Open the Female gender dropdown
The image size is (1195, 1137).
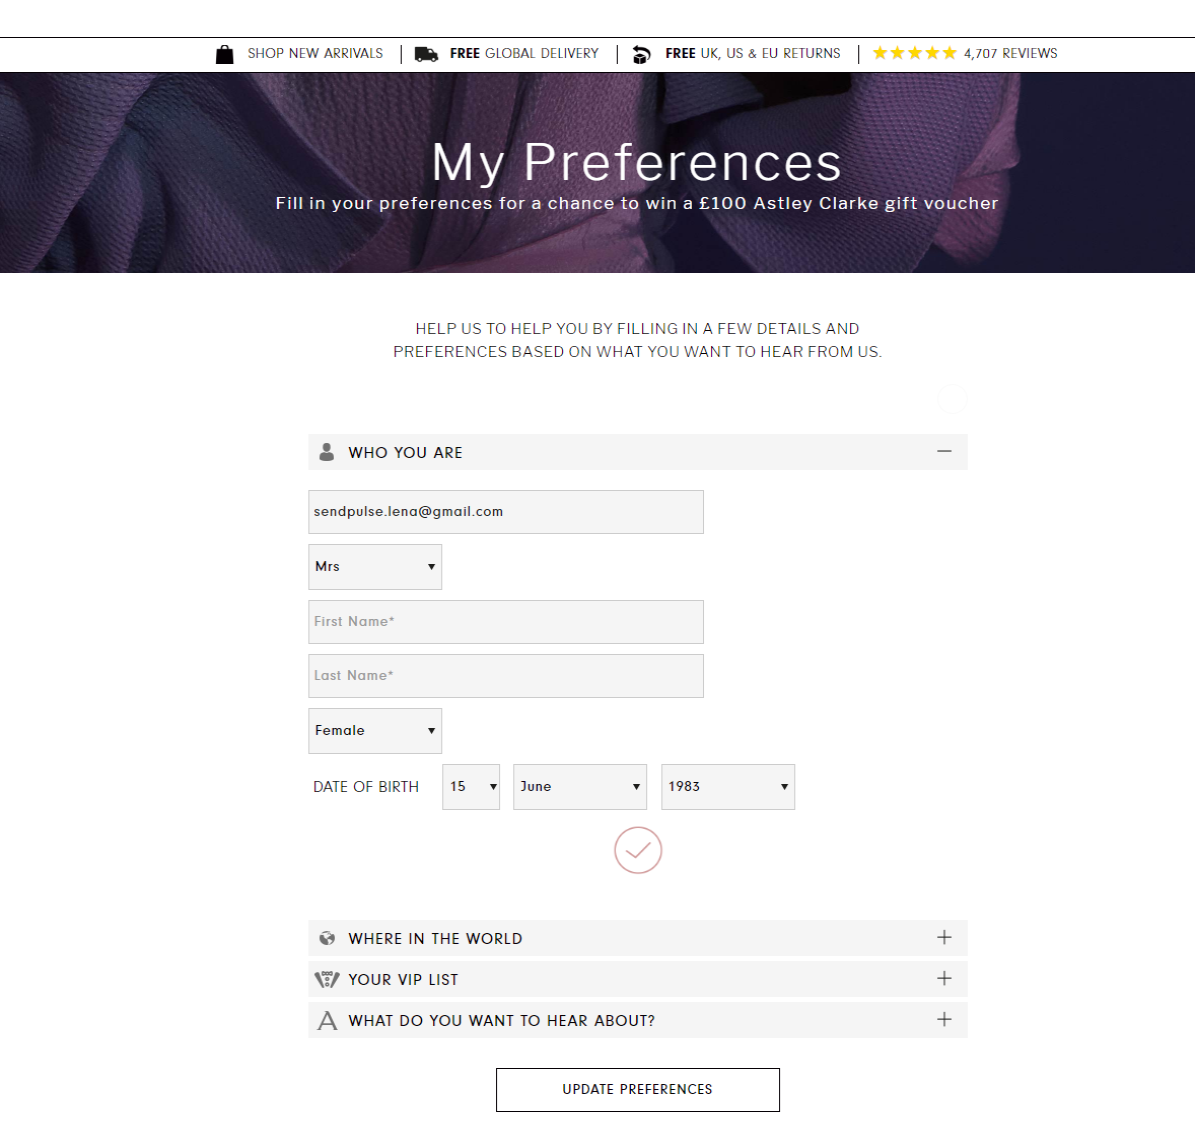coord(374,730)
